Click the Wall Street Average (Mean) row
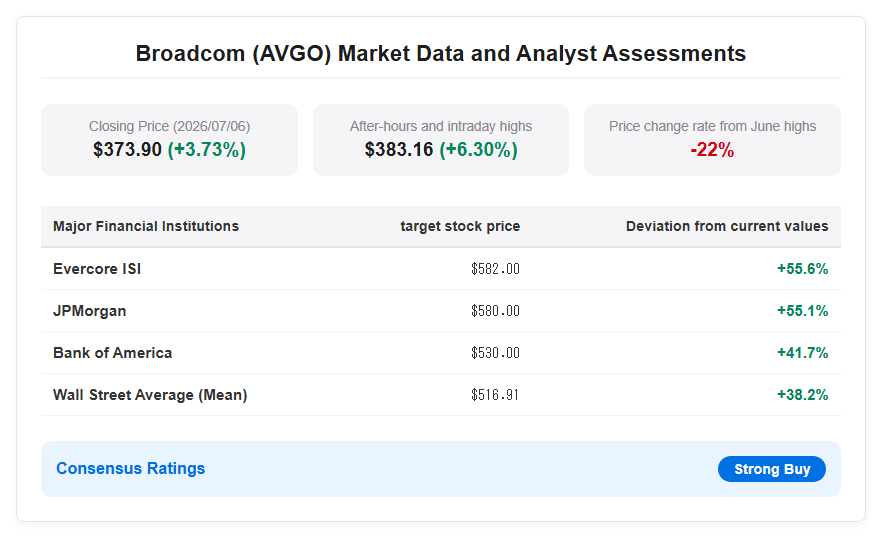Image resolution: width=882 pixels, height=539 pixels. click(440, 395)
